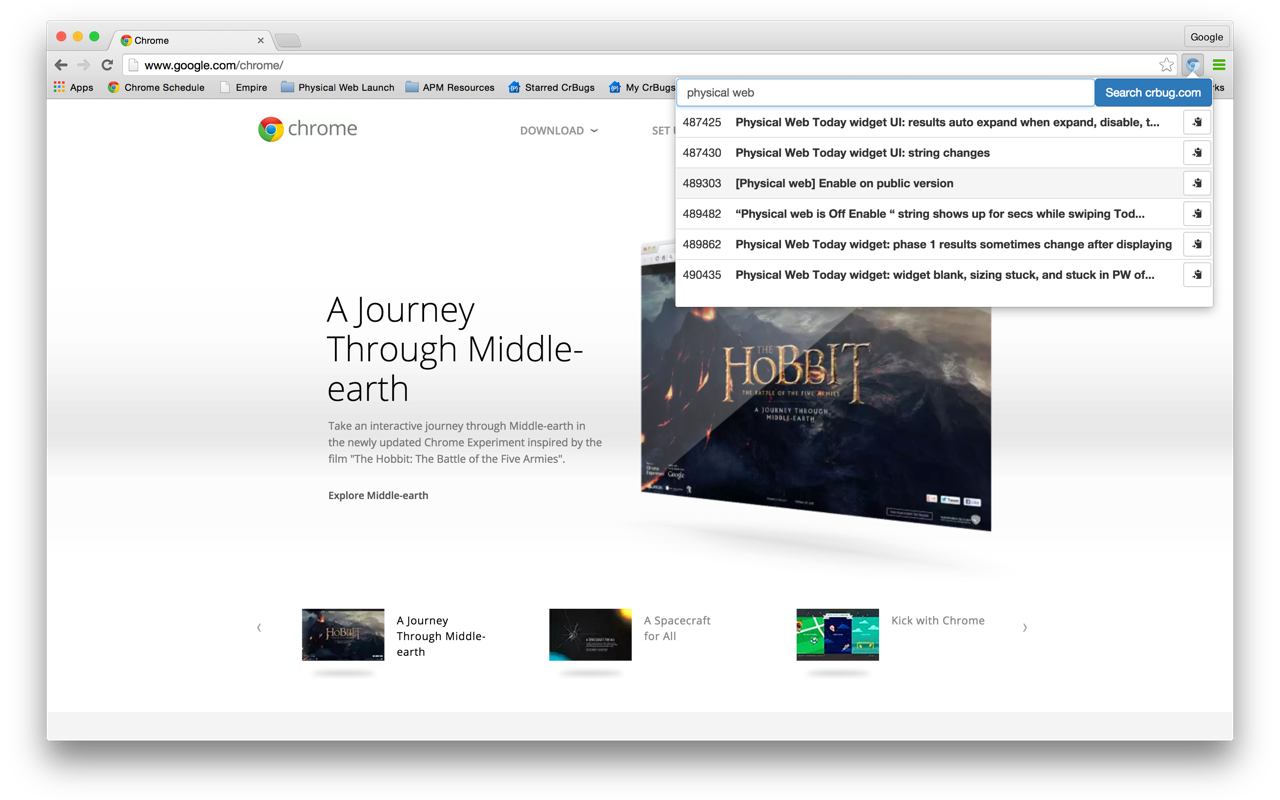The image size is (1280, 800).
Task: Open Physical Web Launch bookmark folder
Action: tap(338, 87)
